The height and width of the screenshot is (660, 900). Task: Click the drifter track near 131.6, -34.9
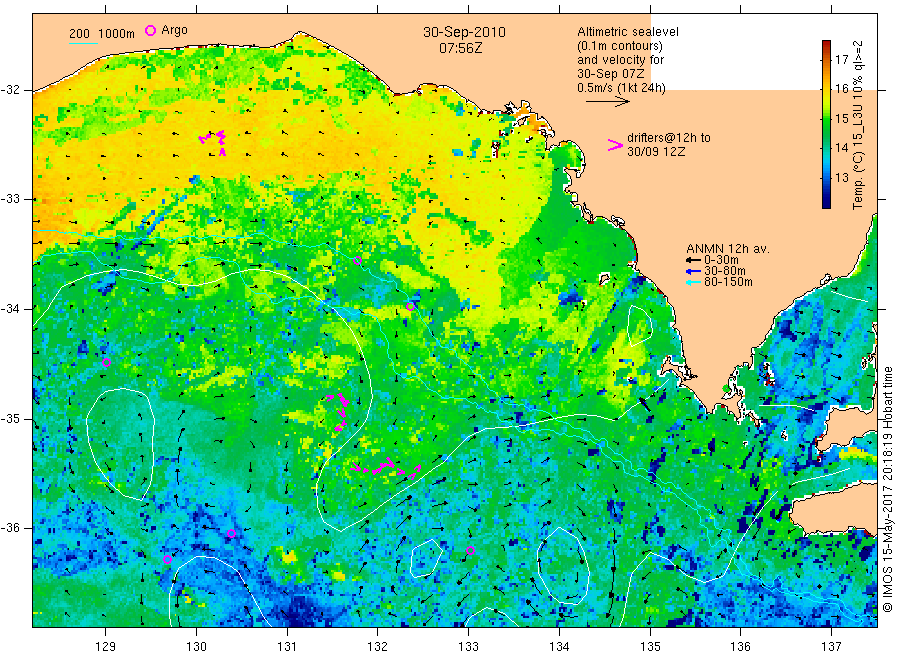[x=340, y=412]
